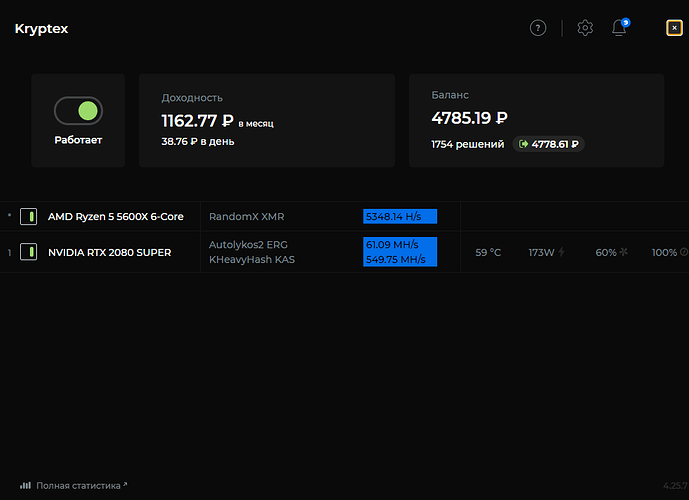Click the load icon next to 100%
Viewport: 689px width, 500px height.
click(x=684, y=252)
